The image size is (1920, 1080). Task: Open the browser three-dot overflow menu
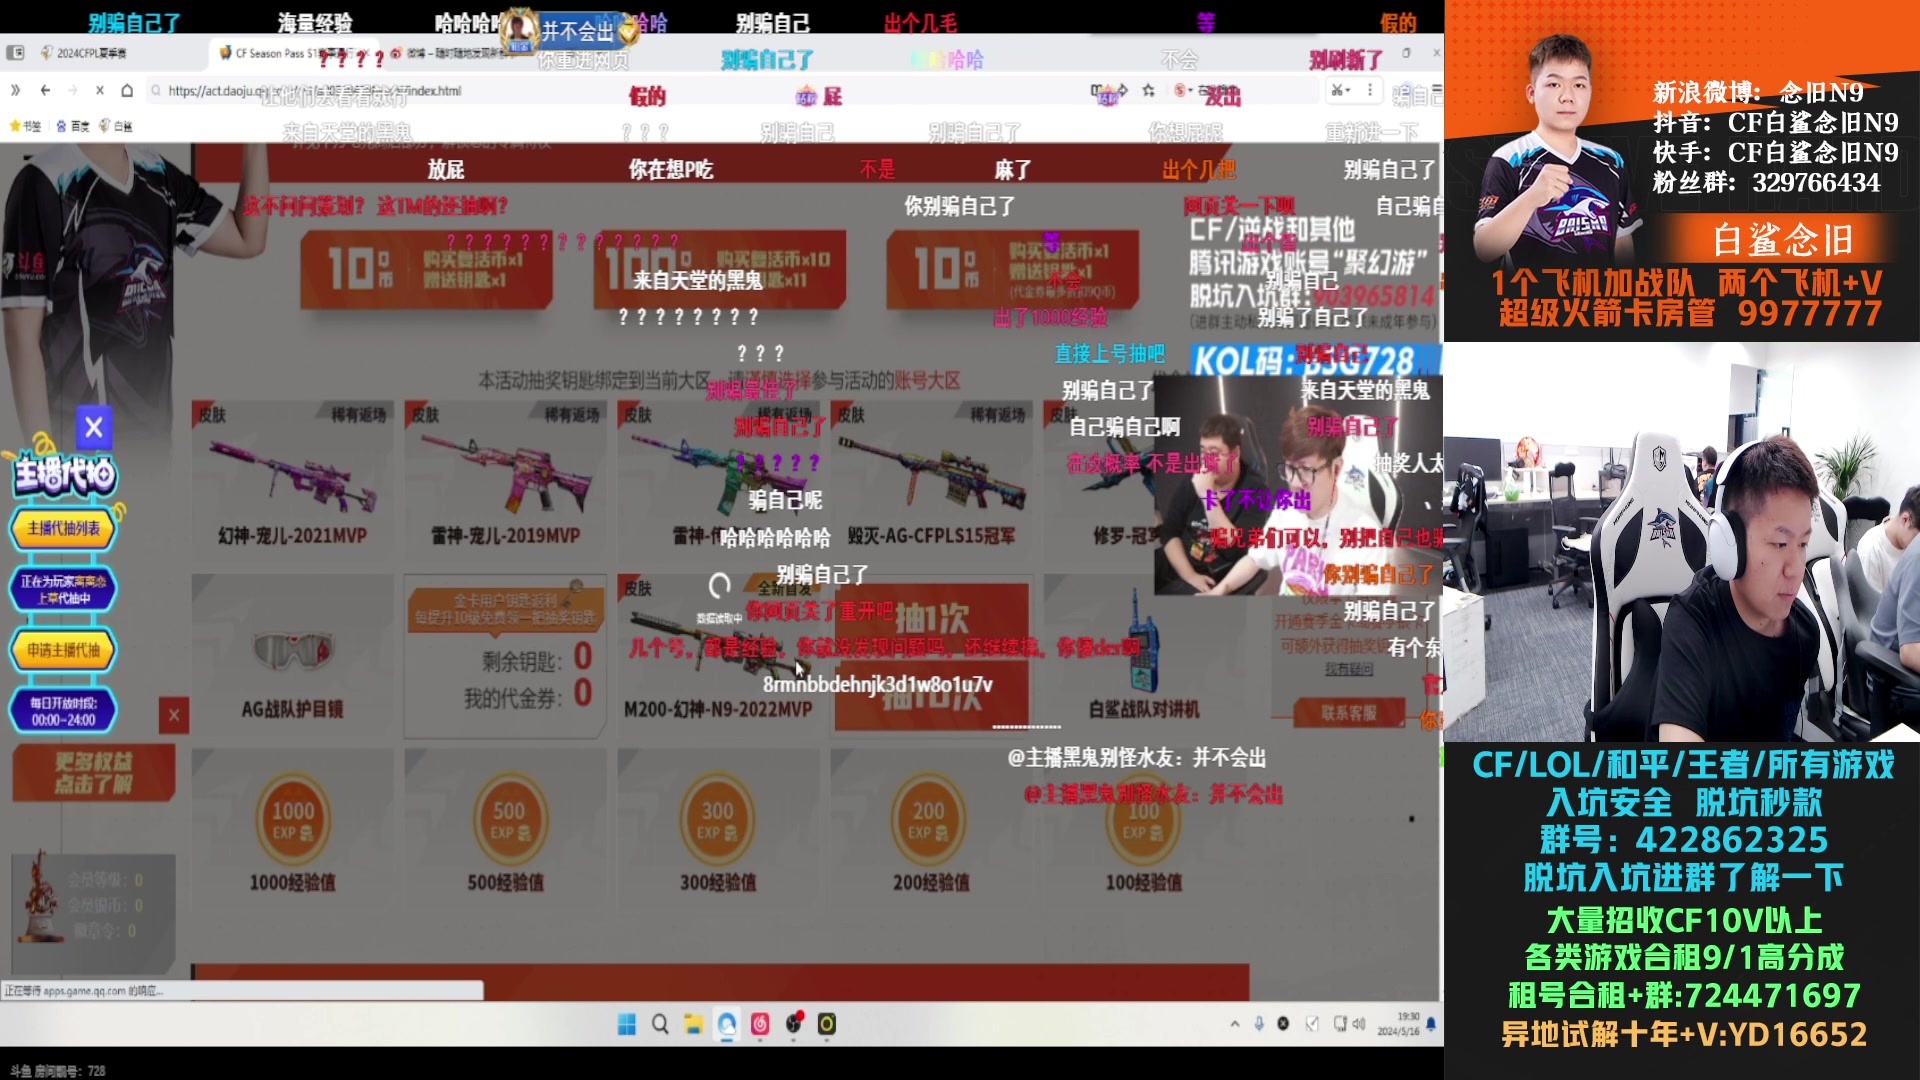pos(1371,90)
